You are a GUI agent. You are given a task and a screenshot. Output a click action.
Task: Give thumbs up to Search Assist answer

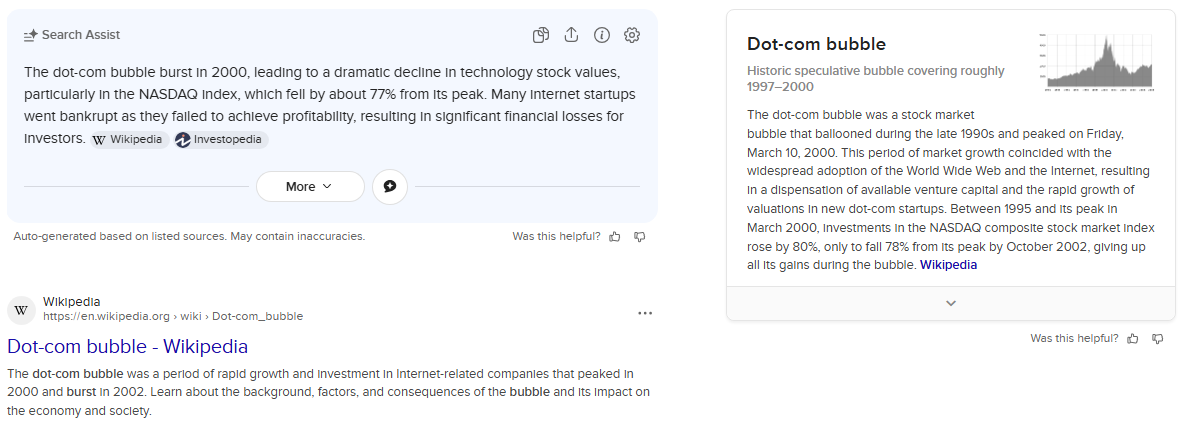point(615,237)
